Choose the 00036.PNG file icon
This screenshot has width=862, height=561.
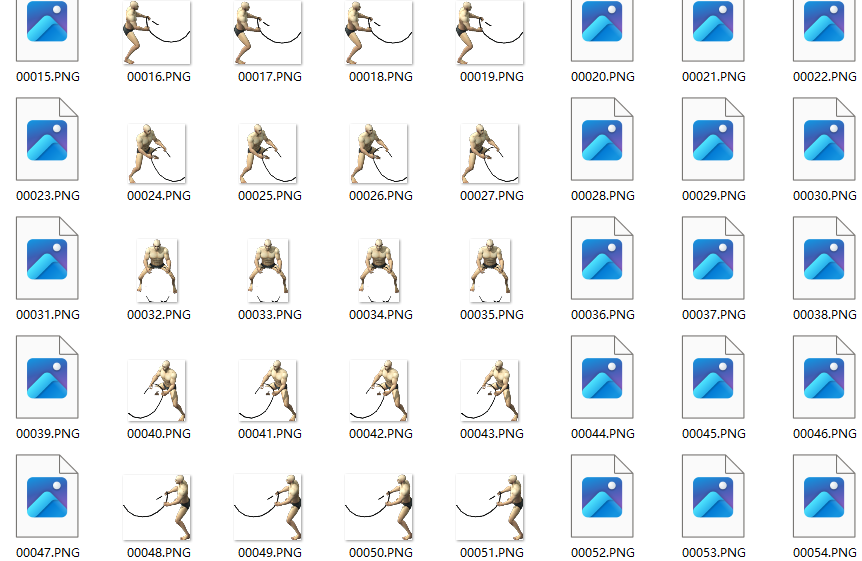coord(602,261)
